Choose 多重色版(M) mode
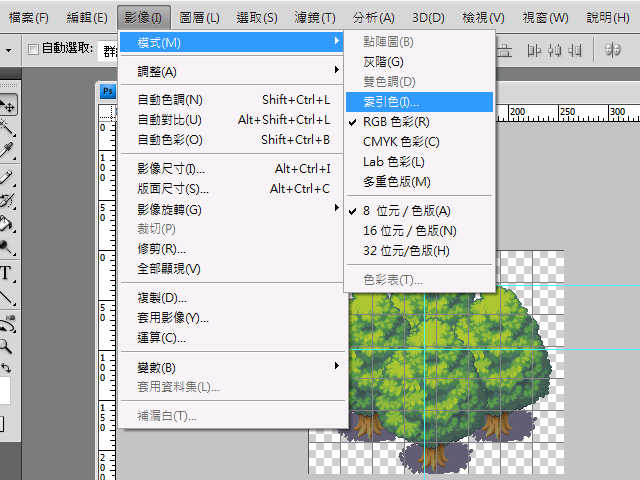The height and width of the screenshot is (480, 640). point(420,182)
